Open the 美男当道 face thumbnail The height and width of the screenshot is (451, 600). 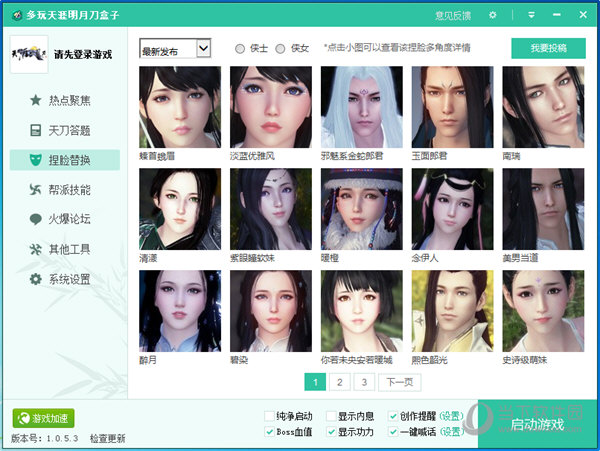pyautogui.click(x=543, y=209)
